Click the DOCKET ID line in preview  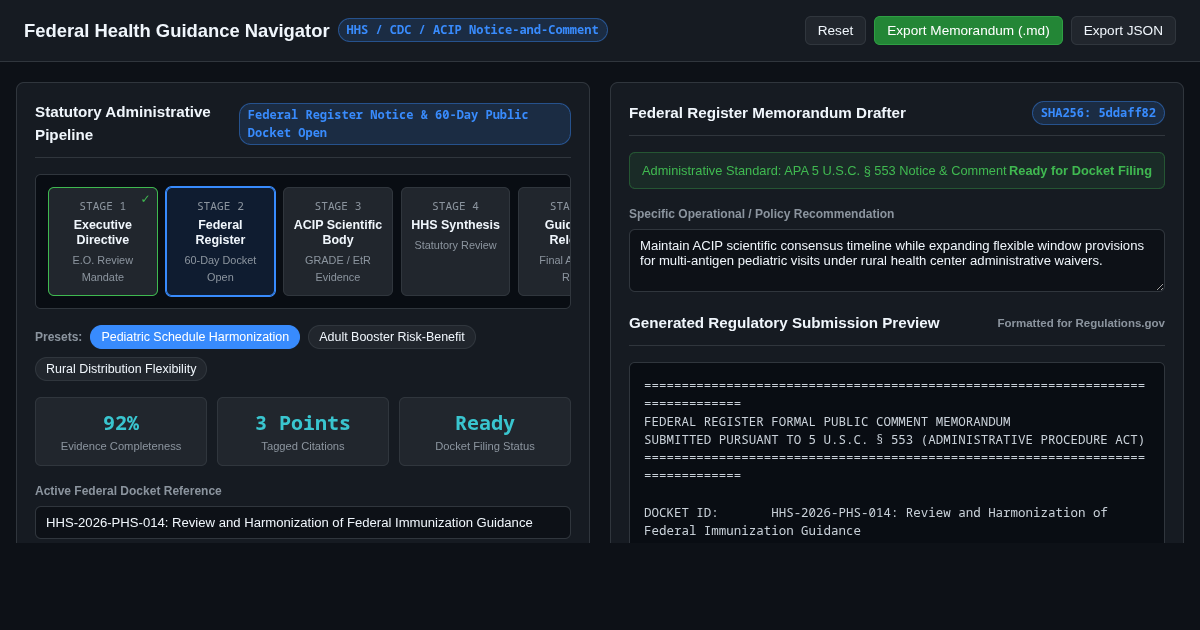tap(876, 521)
